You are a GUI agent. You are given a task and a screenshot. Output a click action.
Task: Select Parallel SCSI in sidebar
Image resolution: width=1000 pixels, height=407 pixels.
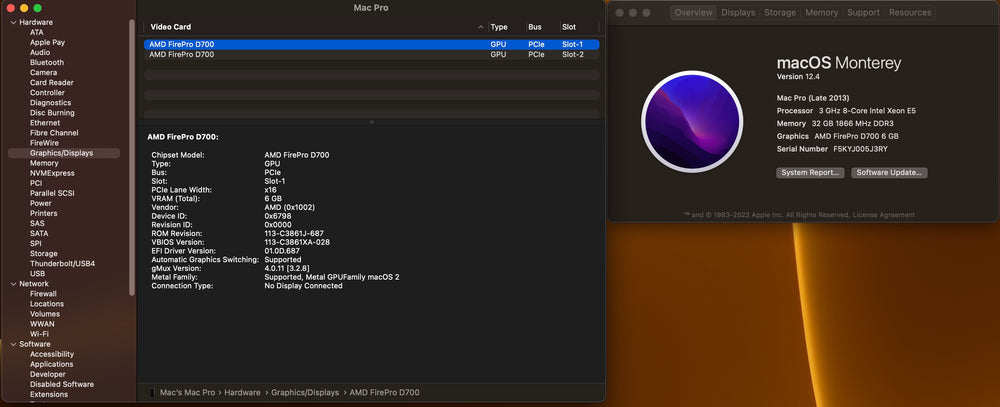[52, 193]
